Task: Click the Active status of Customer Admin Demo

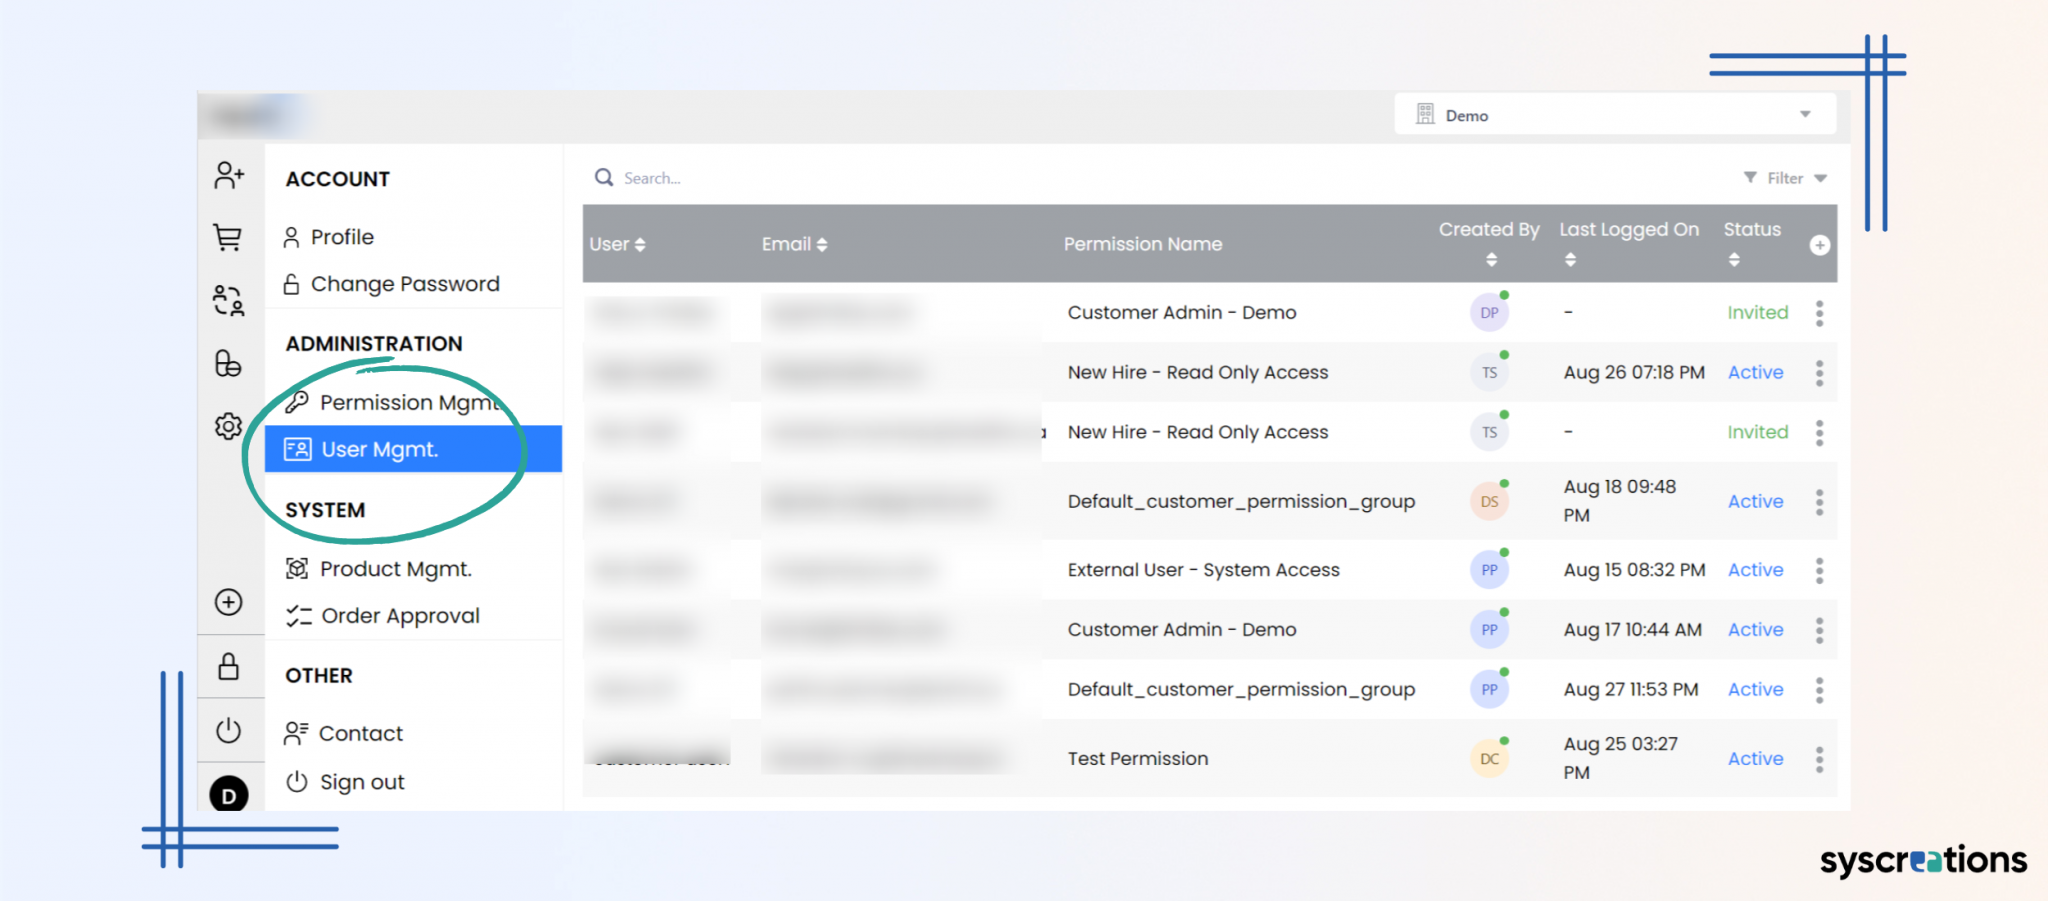Action: pos(1755,629)
